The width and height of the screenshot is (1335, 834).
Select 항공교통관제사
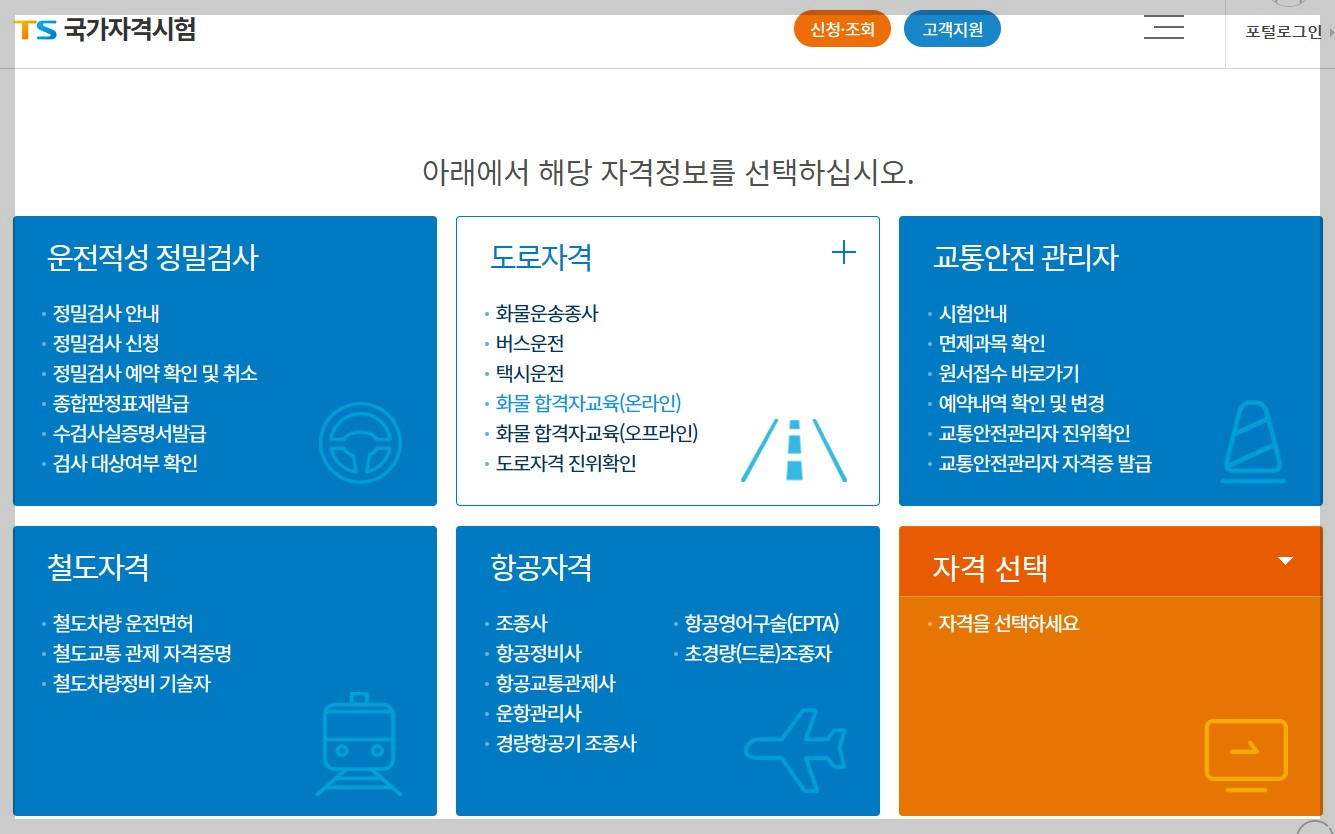(555, 684)
